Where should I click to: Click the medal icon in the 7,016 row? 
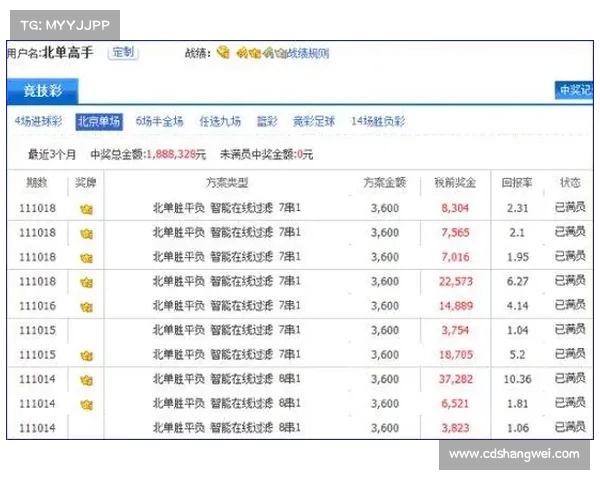pyautogui.click(x=86, y=258)
